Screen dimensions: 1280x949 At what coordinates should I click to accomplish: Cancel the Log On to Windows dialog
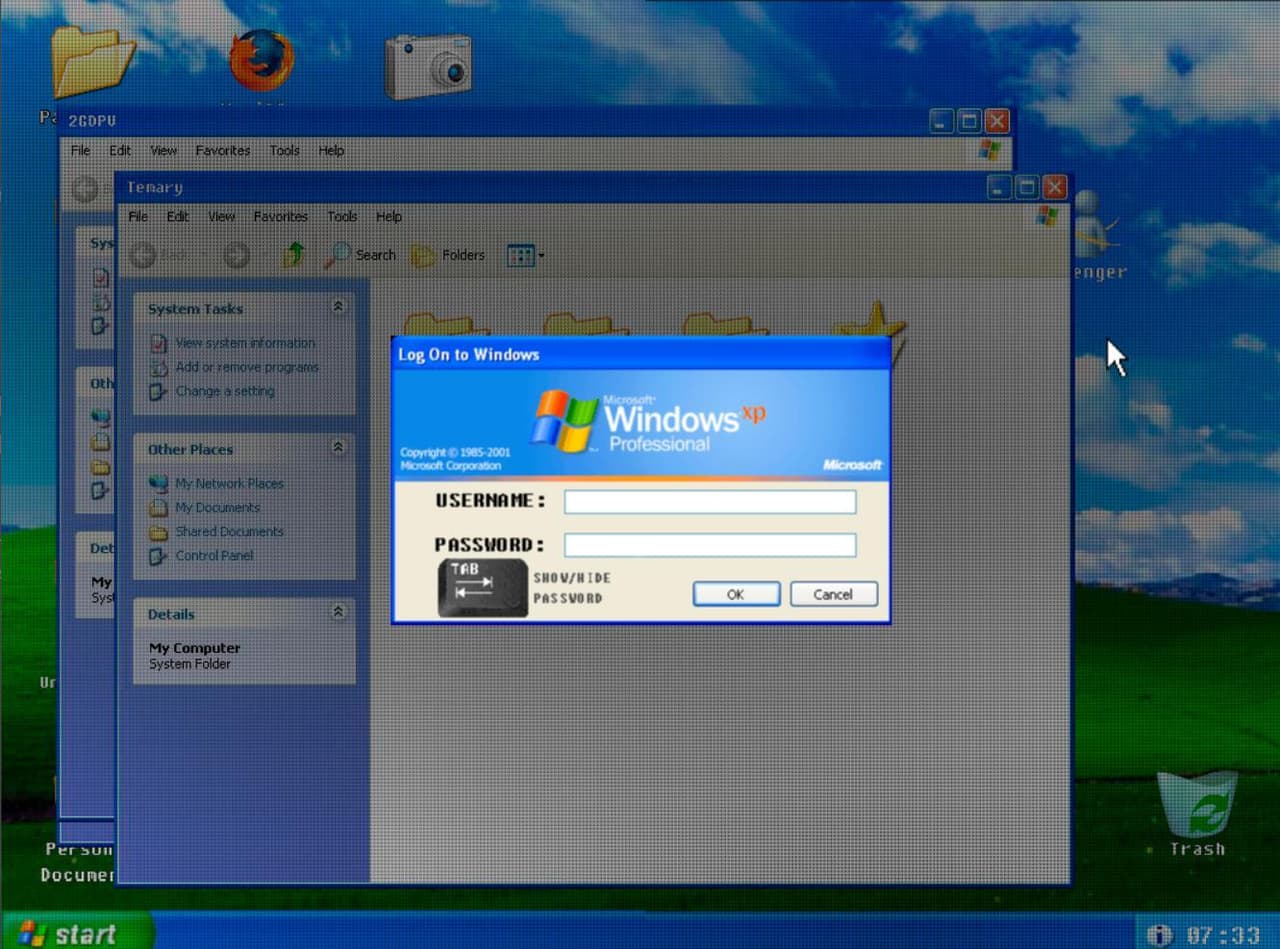click(834, 594)
